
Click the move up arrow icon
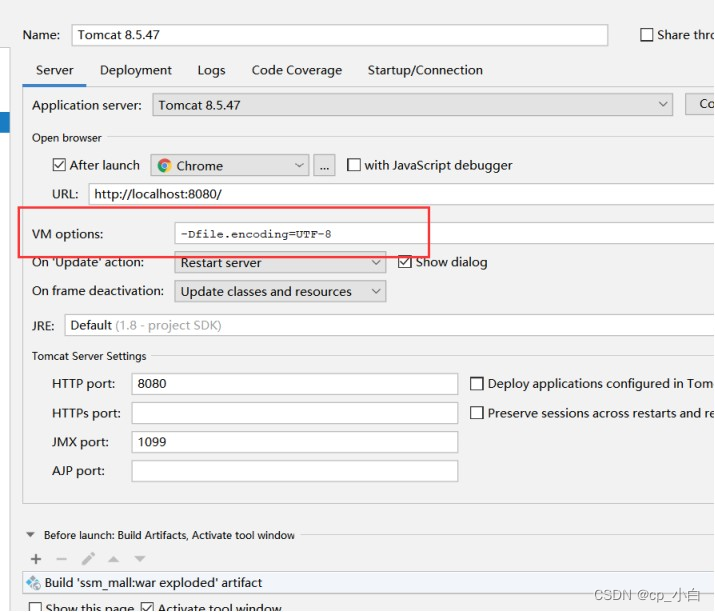pos(114,559)
